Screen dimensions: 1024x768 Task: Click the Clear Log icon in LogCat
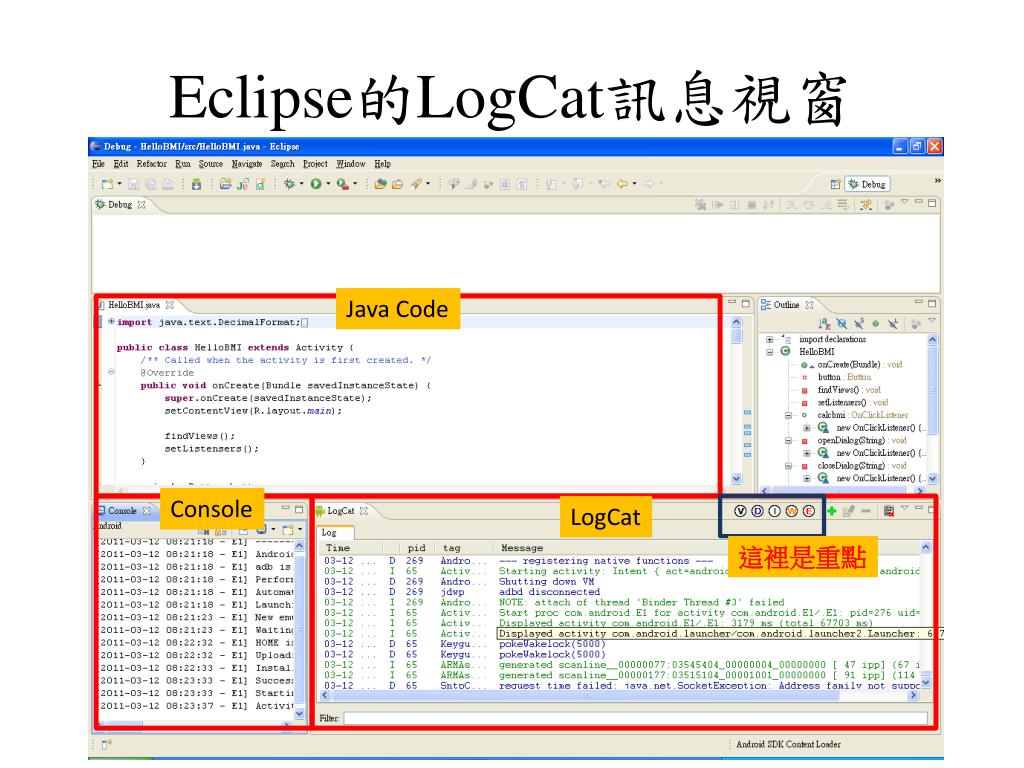click(889, 511)
